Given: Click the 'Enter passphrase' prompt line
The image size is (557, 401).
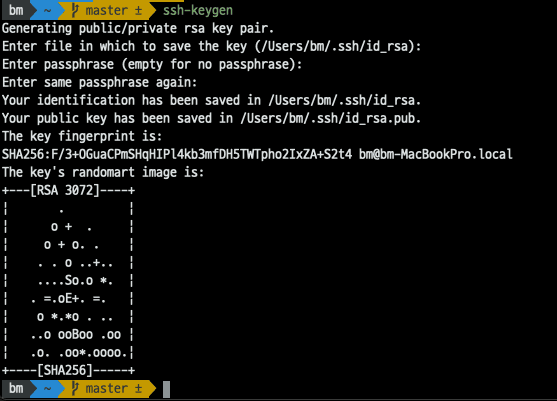Looking at the screenshot, I should coord(152,64).
